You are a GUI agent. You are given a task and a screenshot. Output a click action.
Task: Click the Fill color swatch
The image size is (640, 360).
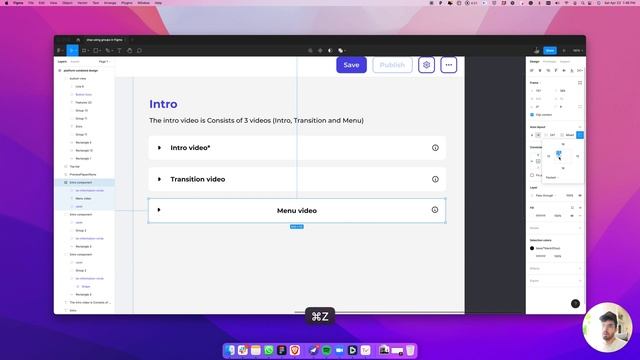pos(532,216)
